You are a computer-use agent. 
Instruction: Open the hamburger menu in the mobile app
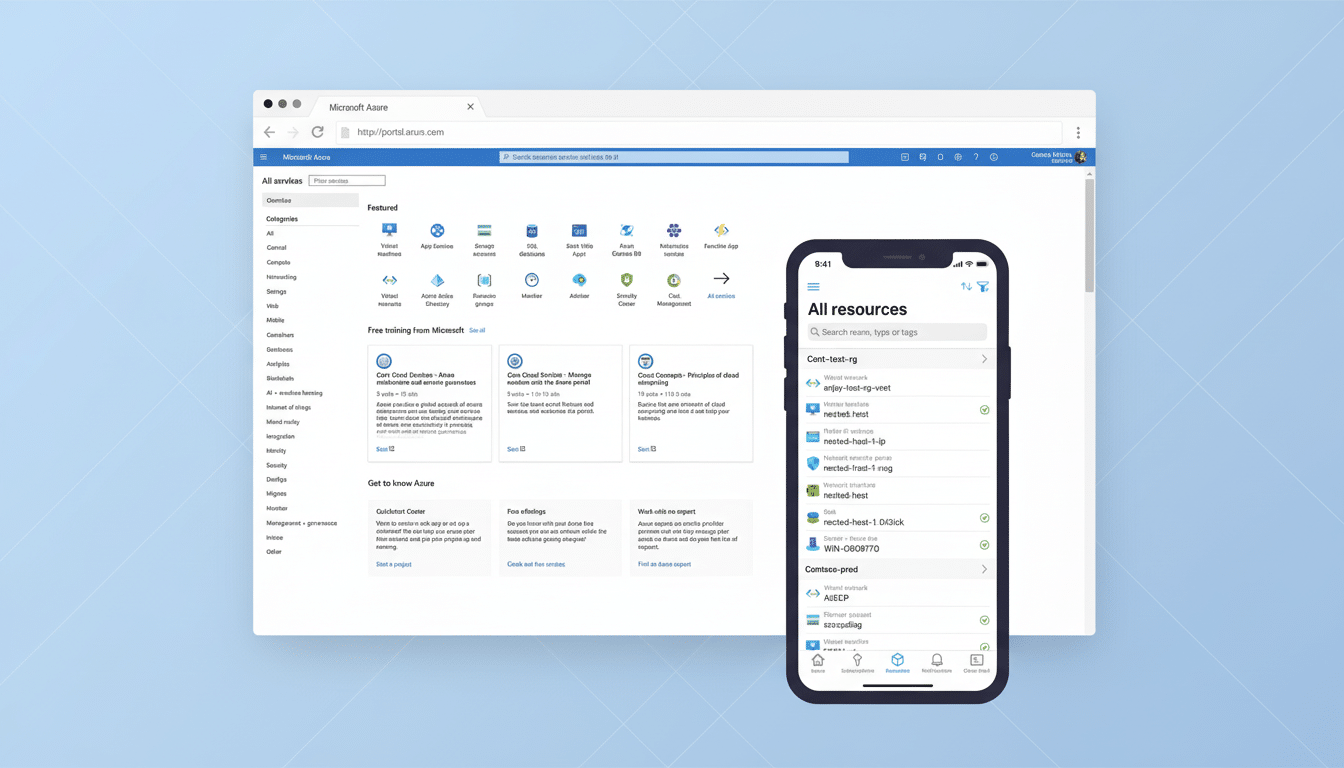point(814,286)
